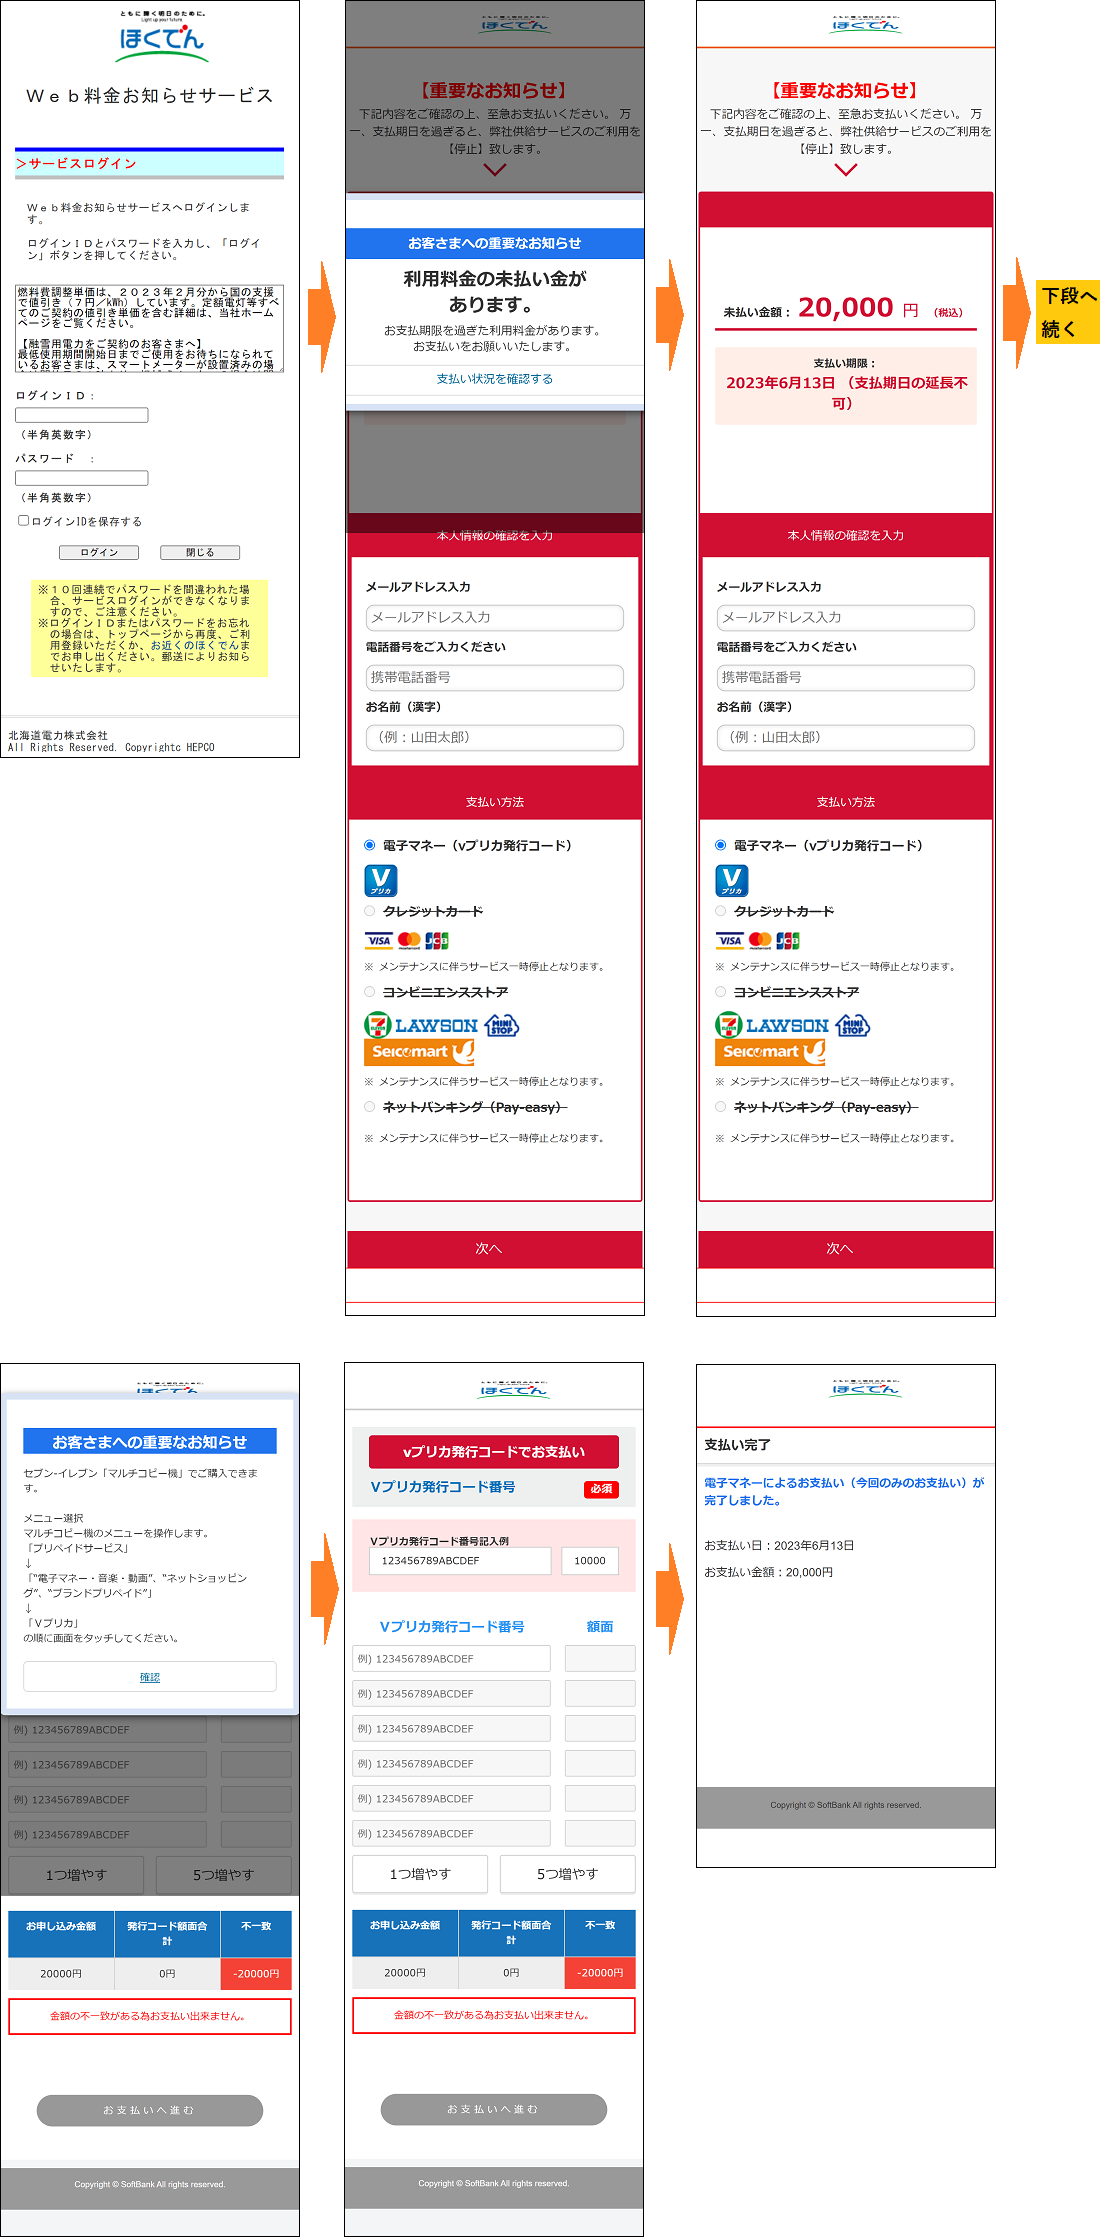The image size is (1108, 2238).
Task: Click the 7-Eleven logo on the 20,000円 unpaid screen
Action: (x=728, y=1025)
